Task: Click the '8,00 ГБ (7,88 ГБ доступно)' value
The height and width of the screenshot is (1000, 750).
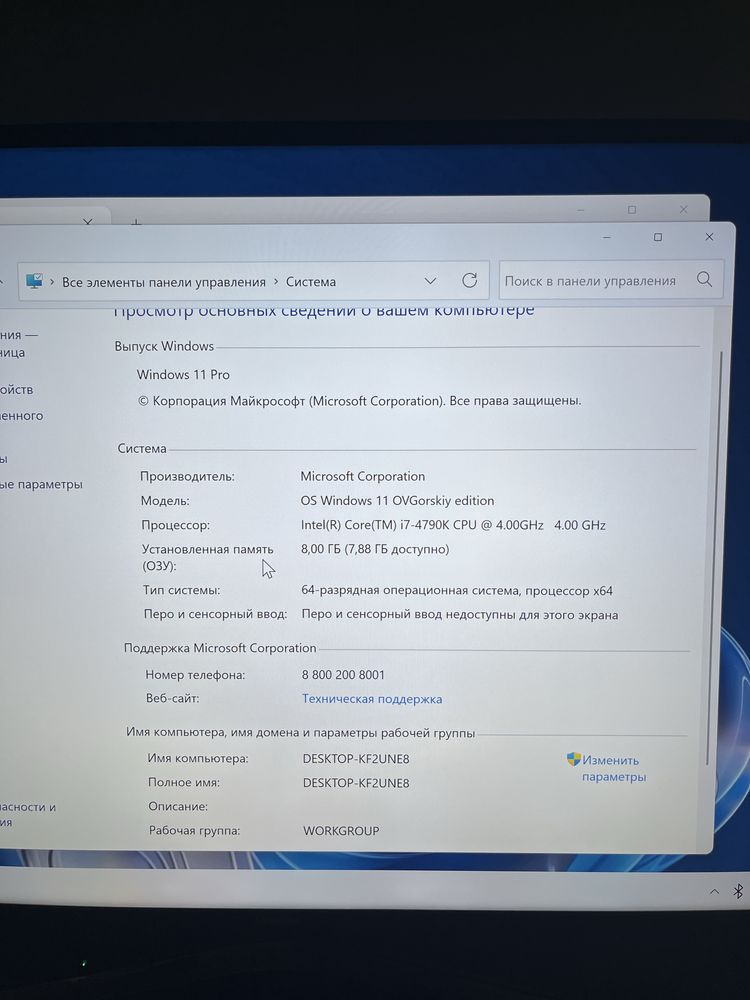Action: [x=375, y=549]
